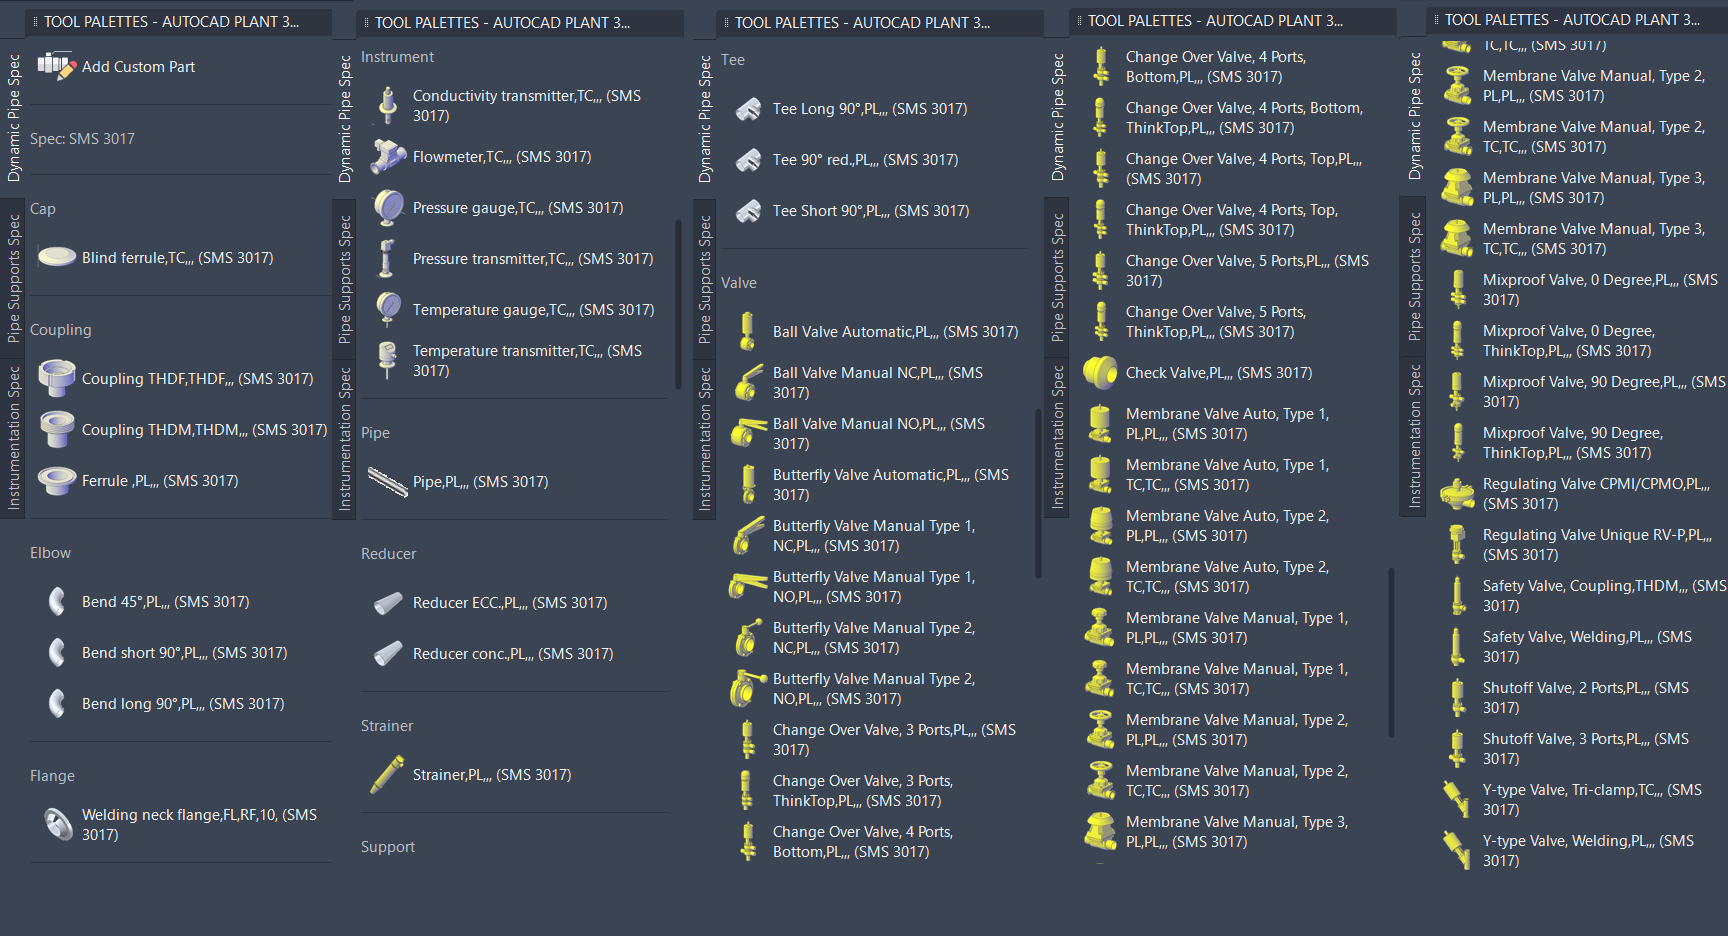Select Butterfly Valve Manual Type 1 NC icon
Image resolution: width=1728 pixels, height=936 pixels.
coord(748,535)
